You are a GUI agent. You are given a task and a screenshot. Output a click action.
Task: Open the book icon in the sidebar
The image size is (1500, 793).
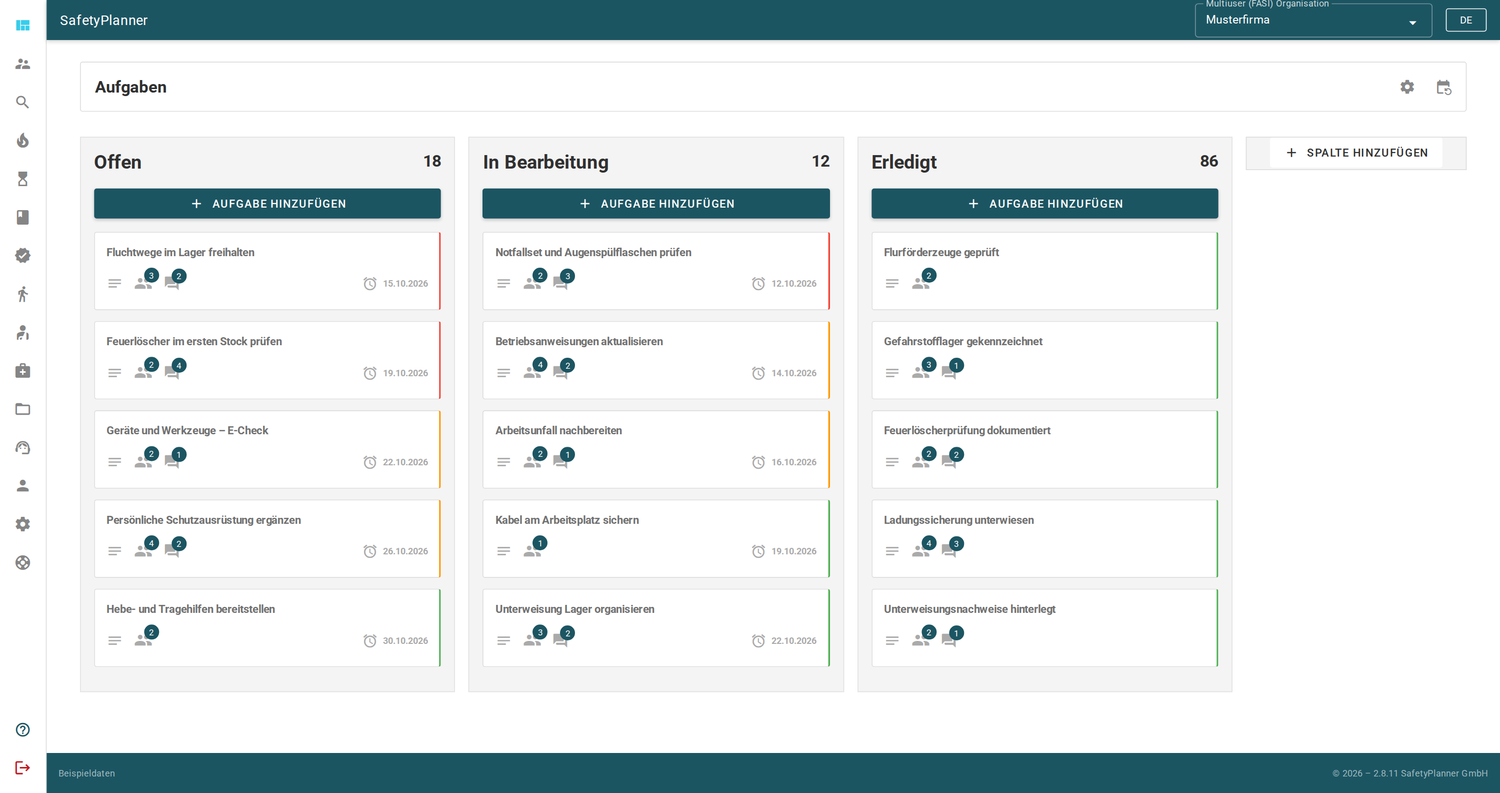[23, 217]
